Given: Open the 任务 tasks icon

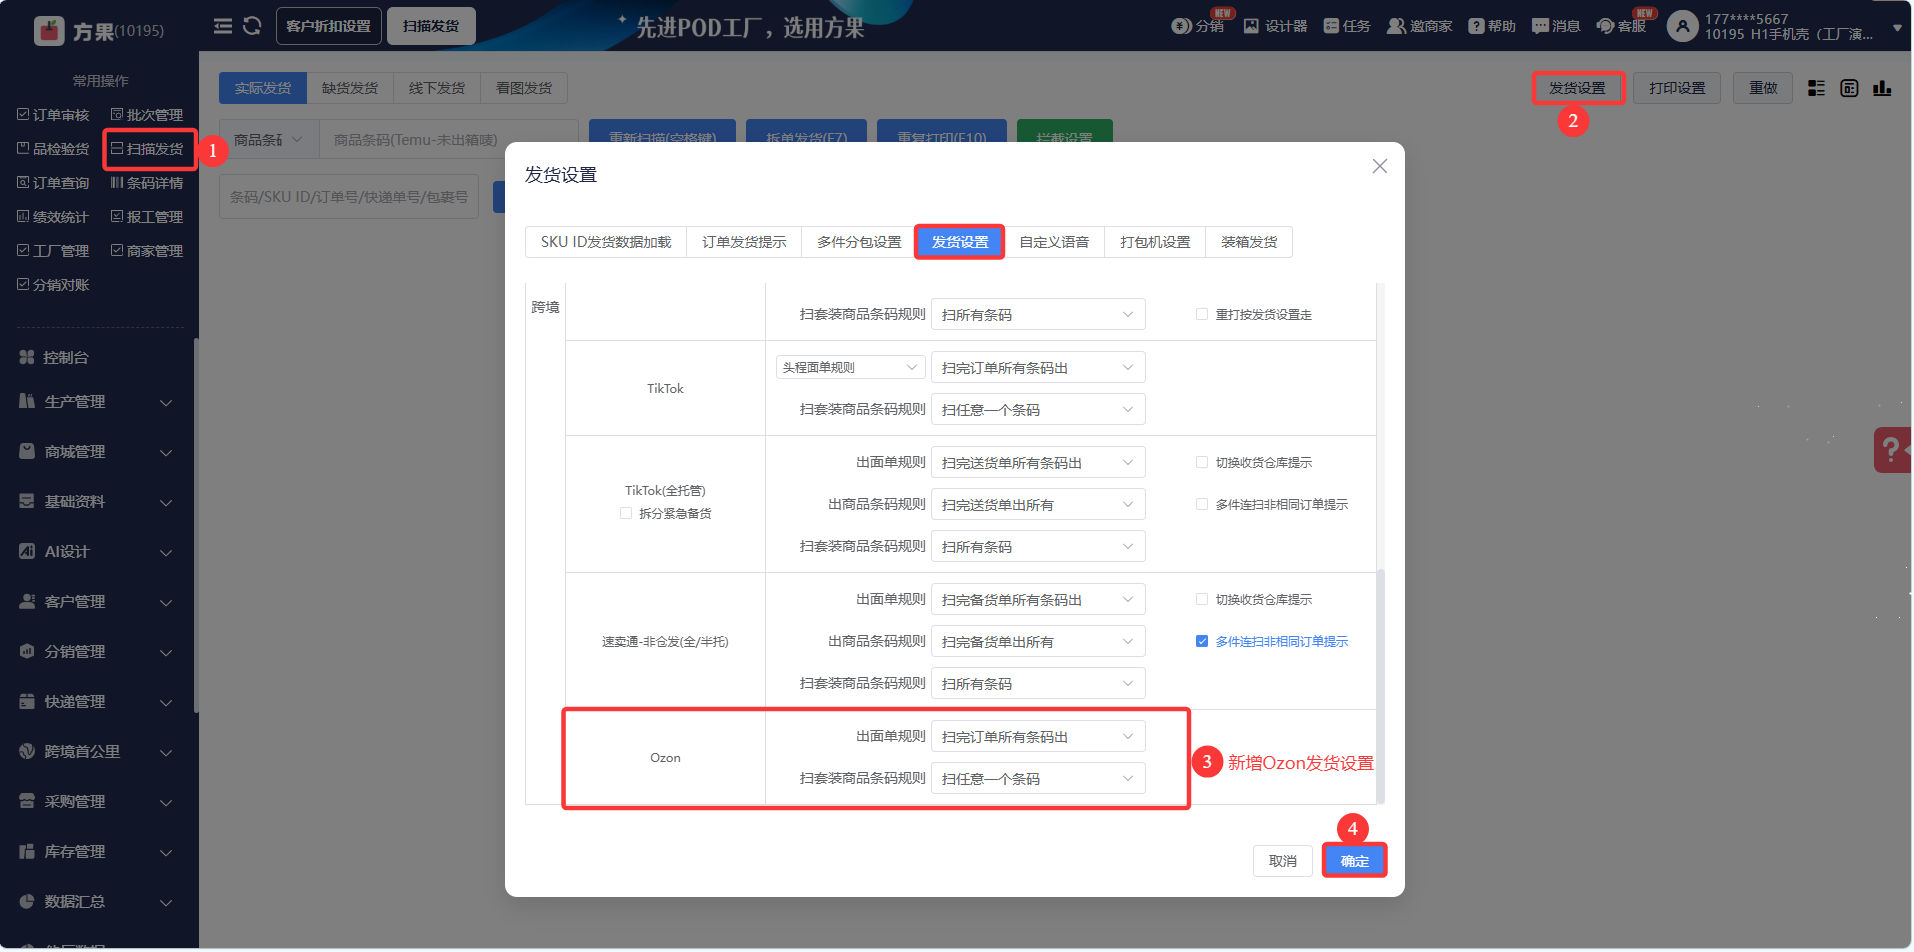Looking at the screenshot, I should click(x=1331, y=26).
